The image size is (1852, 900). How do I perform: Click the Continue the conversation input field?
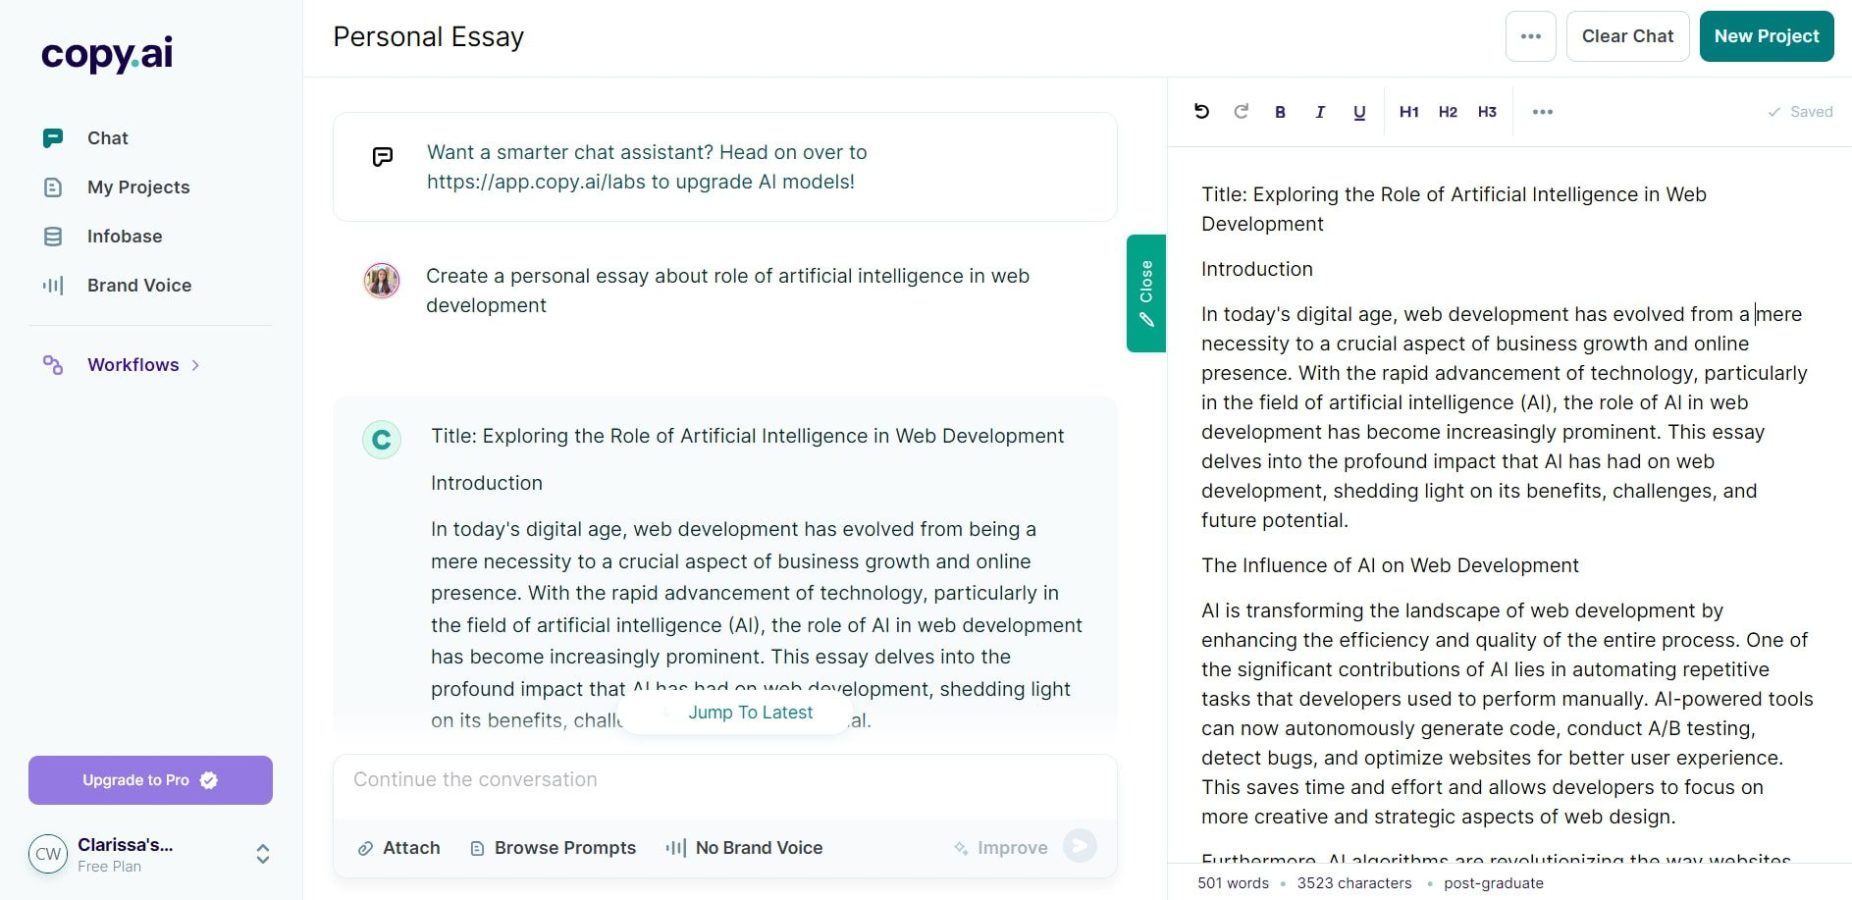pyautogui.click(x=725, y=780)
